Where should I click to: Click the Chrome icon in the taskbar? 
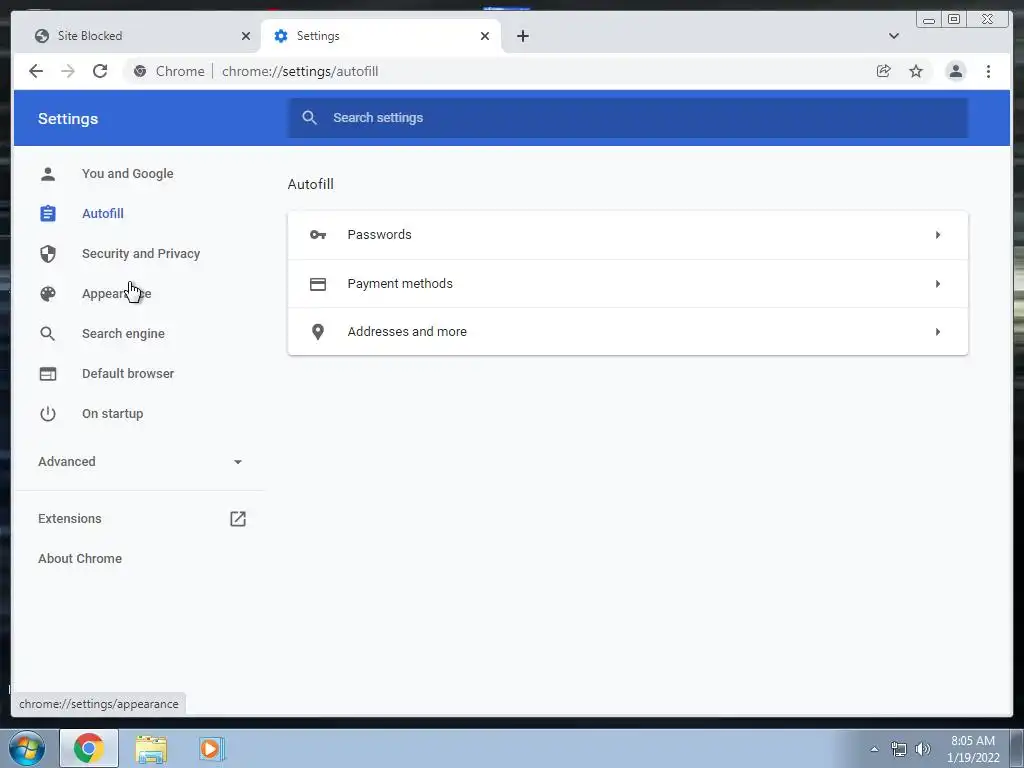89,748
